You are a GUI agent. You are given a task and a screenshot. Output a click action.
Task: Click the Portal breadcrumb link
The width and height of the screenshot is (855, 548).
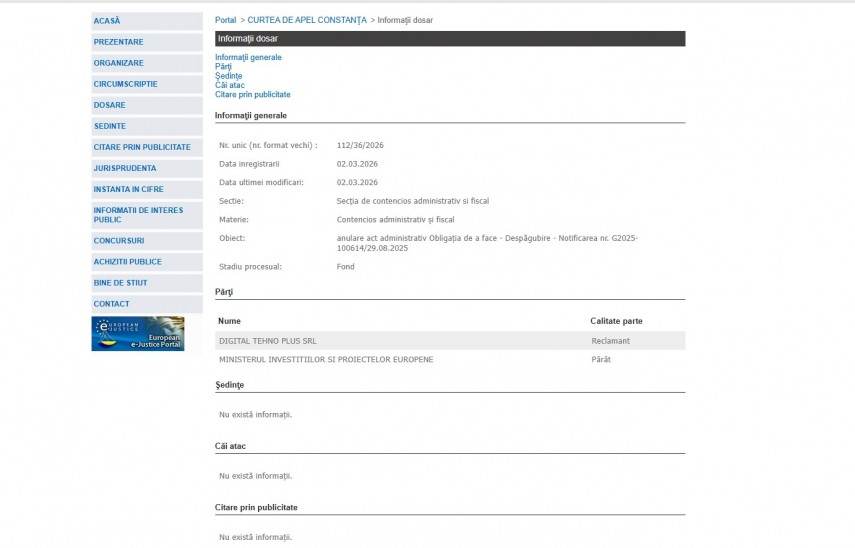pyautogui.click(x=226, y=20)
